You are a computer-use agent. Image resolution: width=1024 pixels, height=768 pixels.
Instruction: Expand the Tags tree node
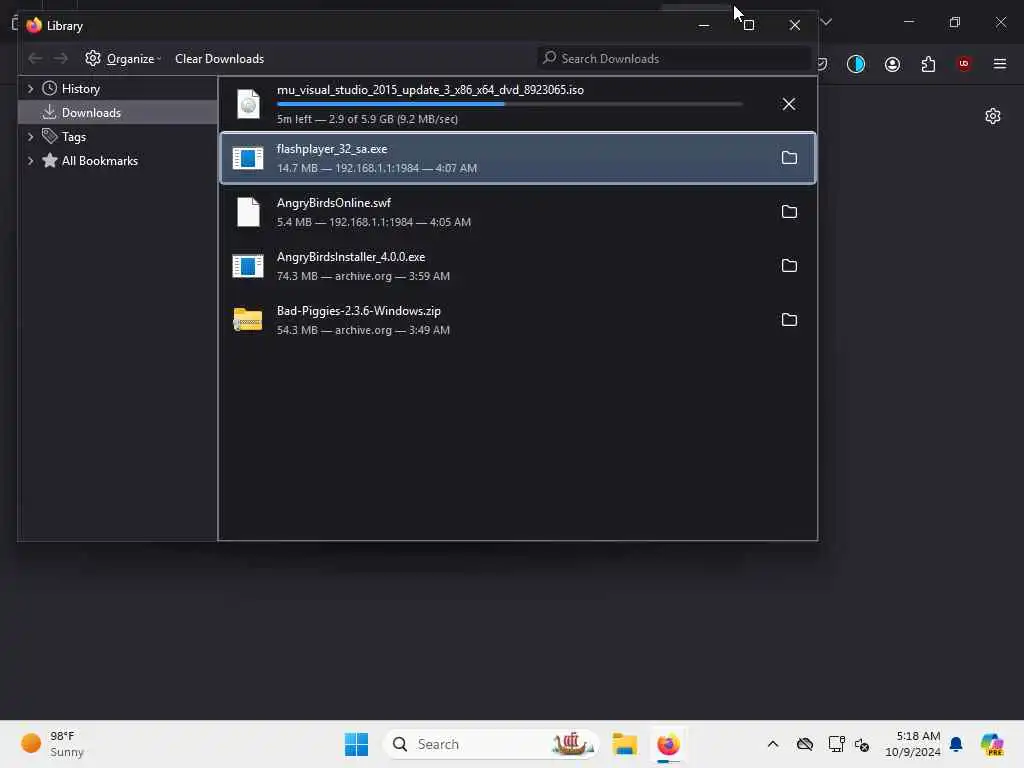(x=30, y=136)
